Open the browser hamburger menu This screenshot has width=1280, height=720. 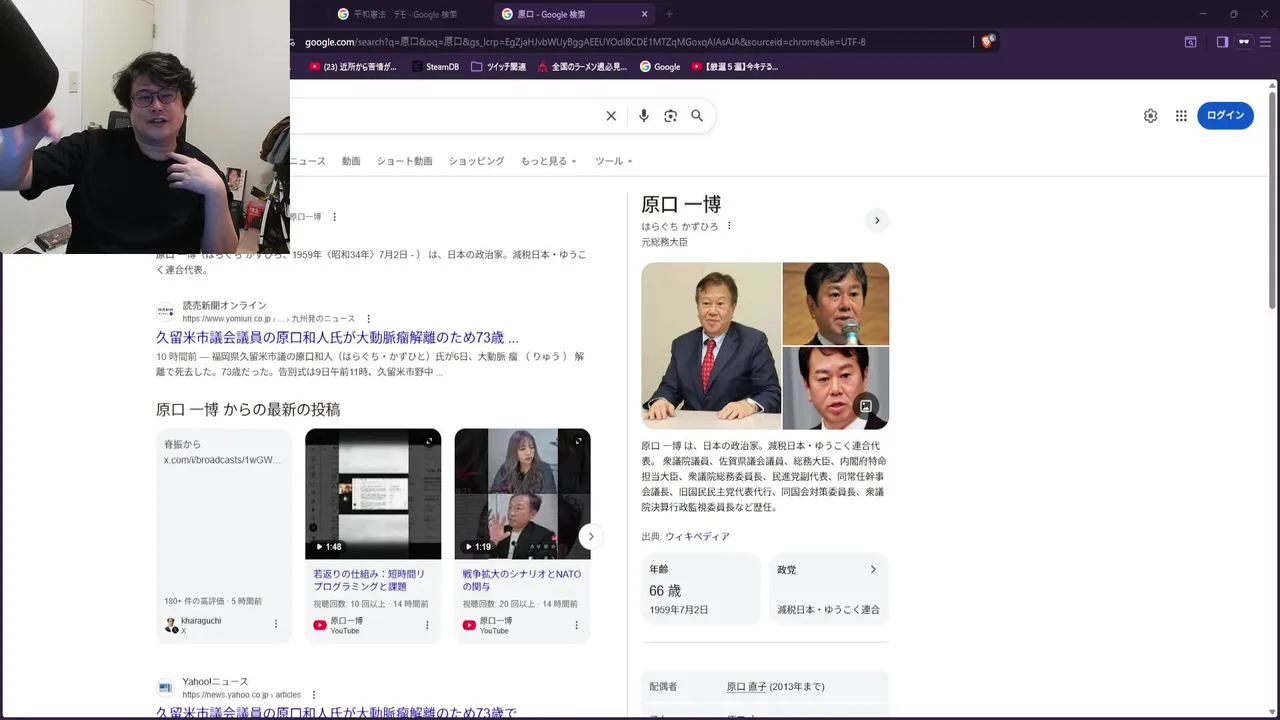tap(1266, 42)
